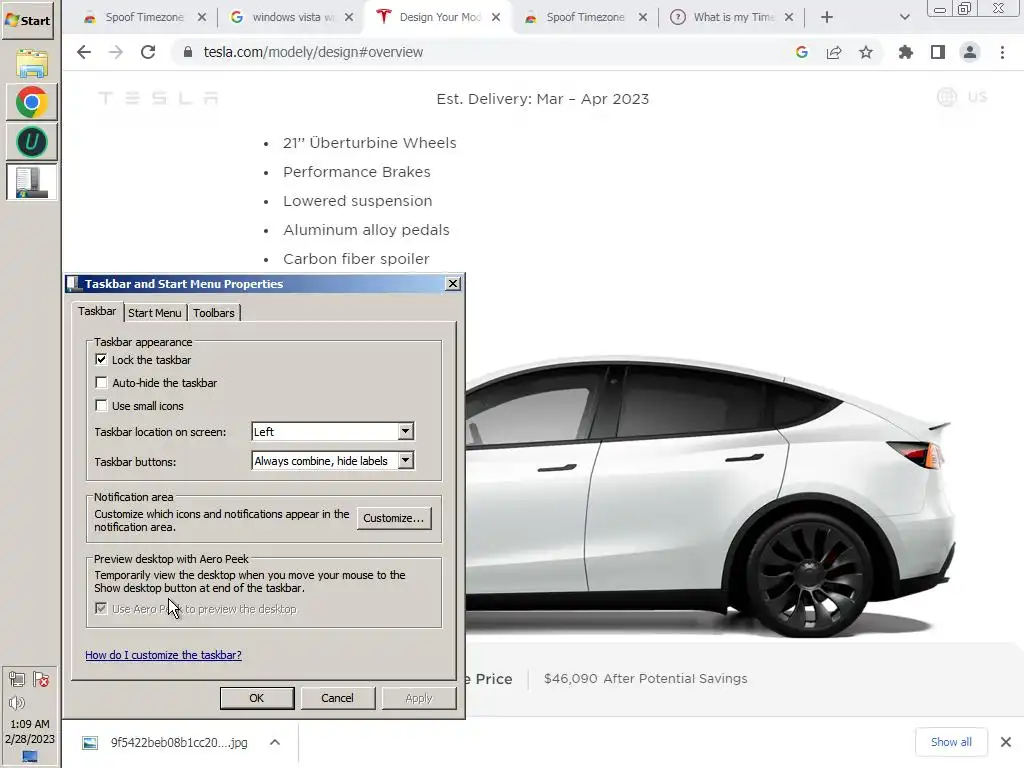This screenshot has width=1024, height=768.
Task: Click the network tray icon
Action: [17, 680]
